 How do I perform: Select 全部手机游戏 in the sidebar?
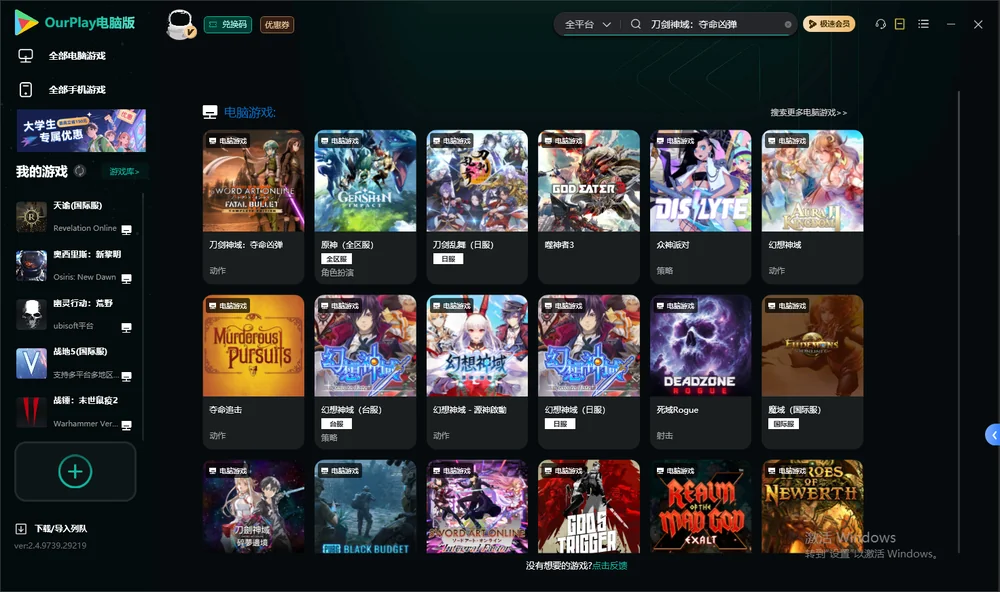tap(77, 90)
